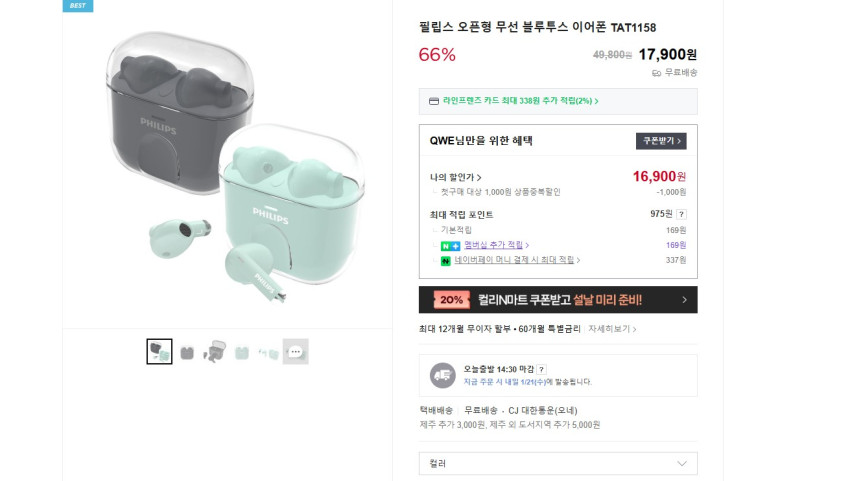Click the more images ellipsis thumbnail

coord(295,351)
